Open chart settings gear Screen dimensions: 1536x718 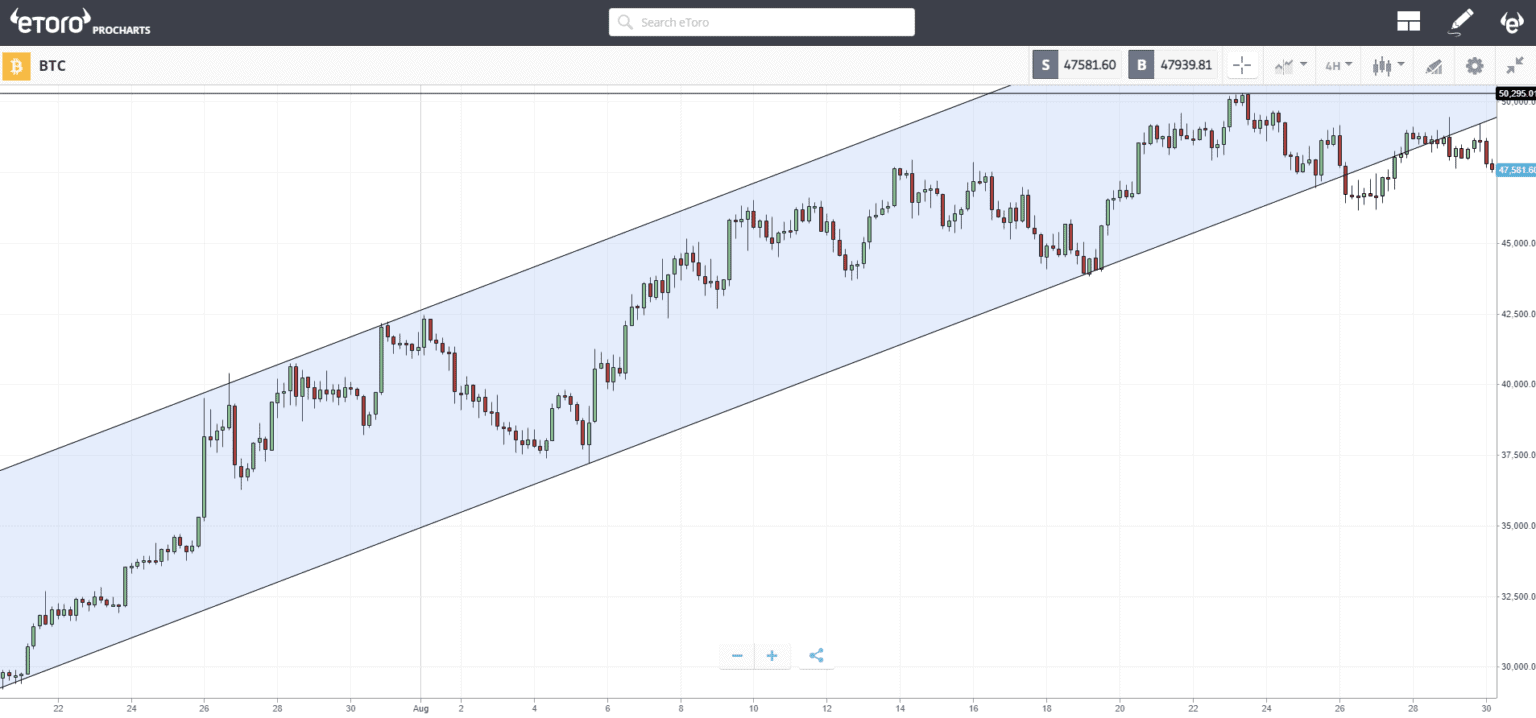1474,66
